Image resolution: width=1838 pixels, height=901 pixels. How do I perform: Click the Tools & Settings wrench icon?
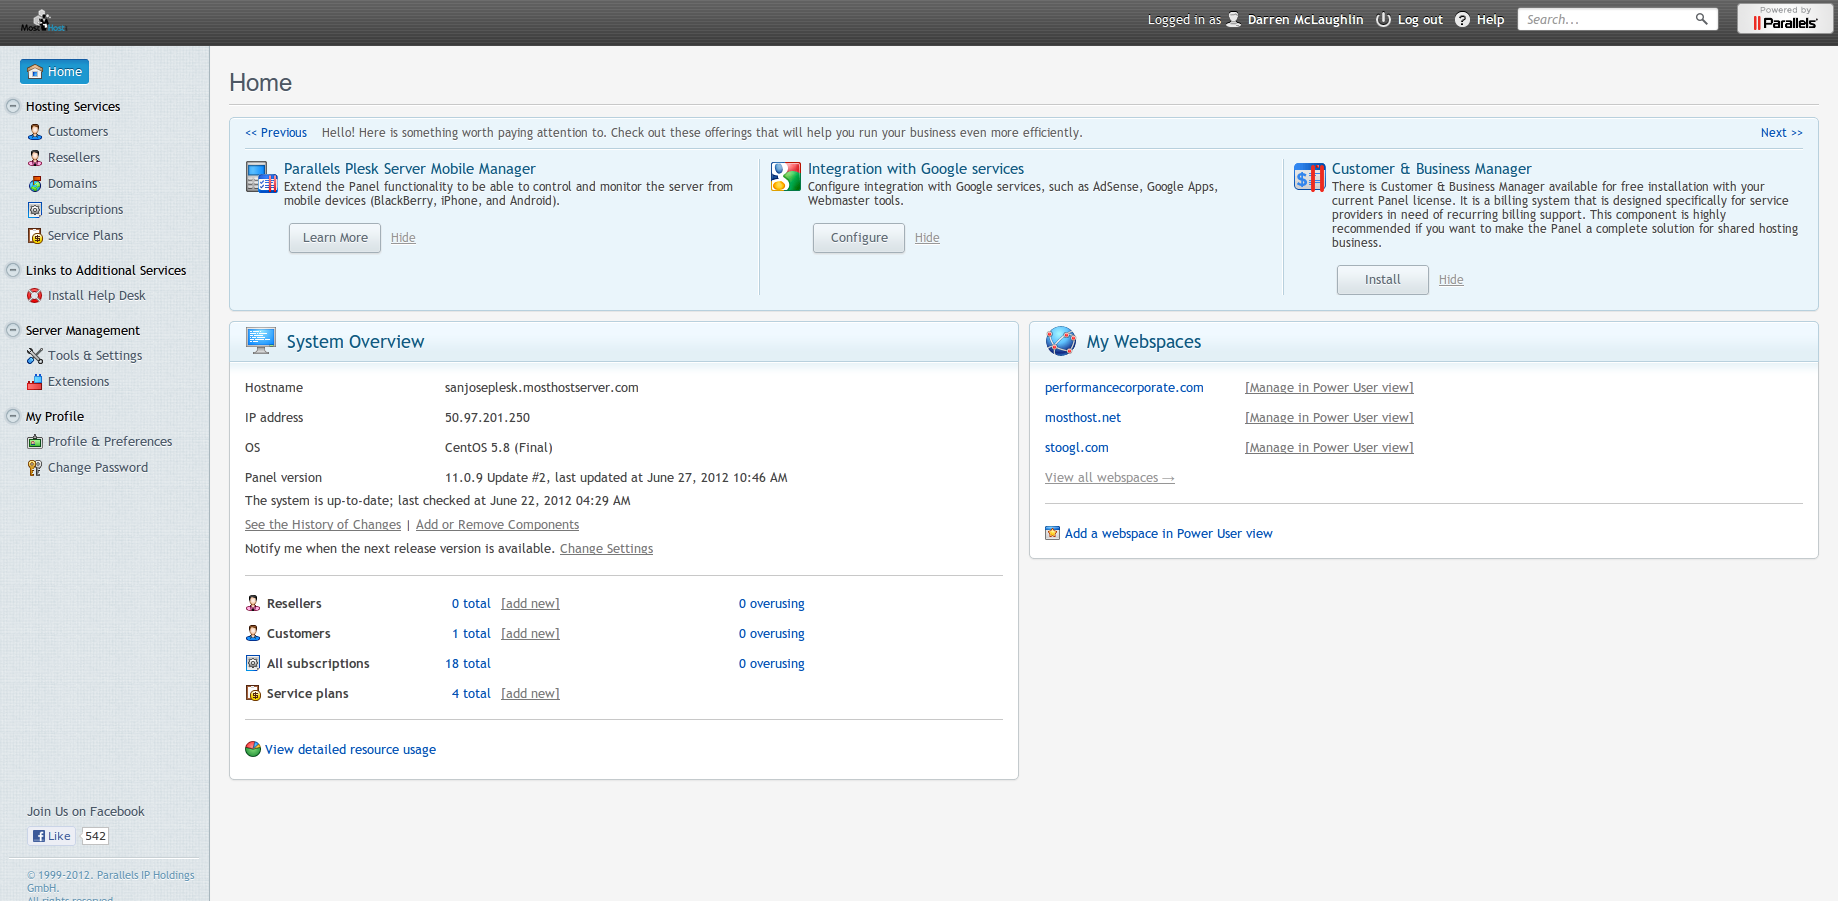35,356
